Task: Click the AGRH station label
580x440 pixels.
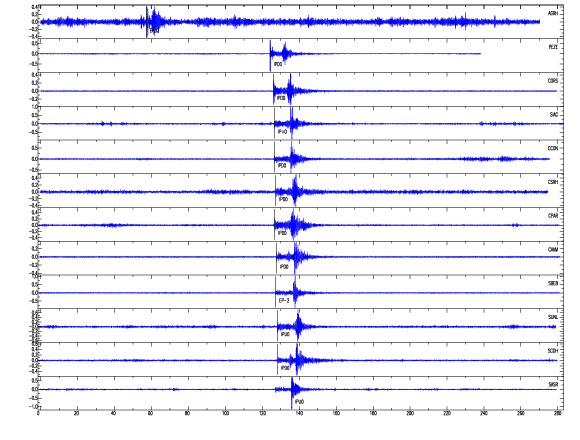Action: click(x=553, y=14)
